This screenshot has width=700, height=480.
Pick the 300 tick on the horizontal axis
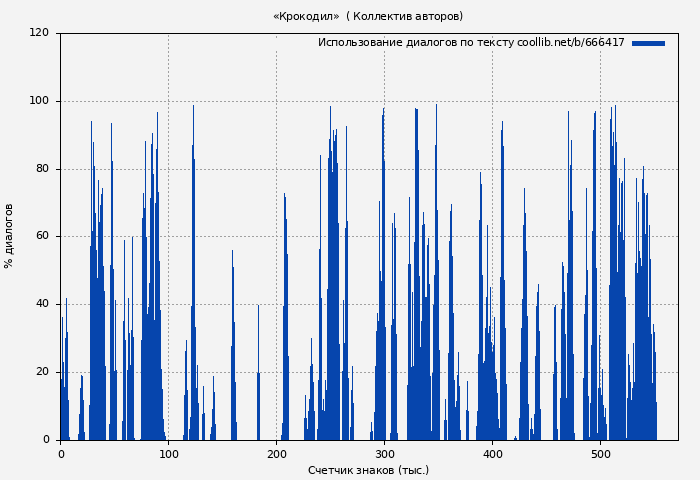coord(384,453)
